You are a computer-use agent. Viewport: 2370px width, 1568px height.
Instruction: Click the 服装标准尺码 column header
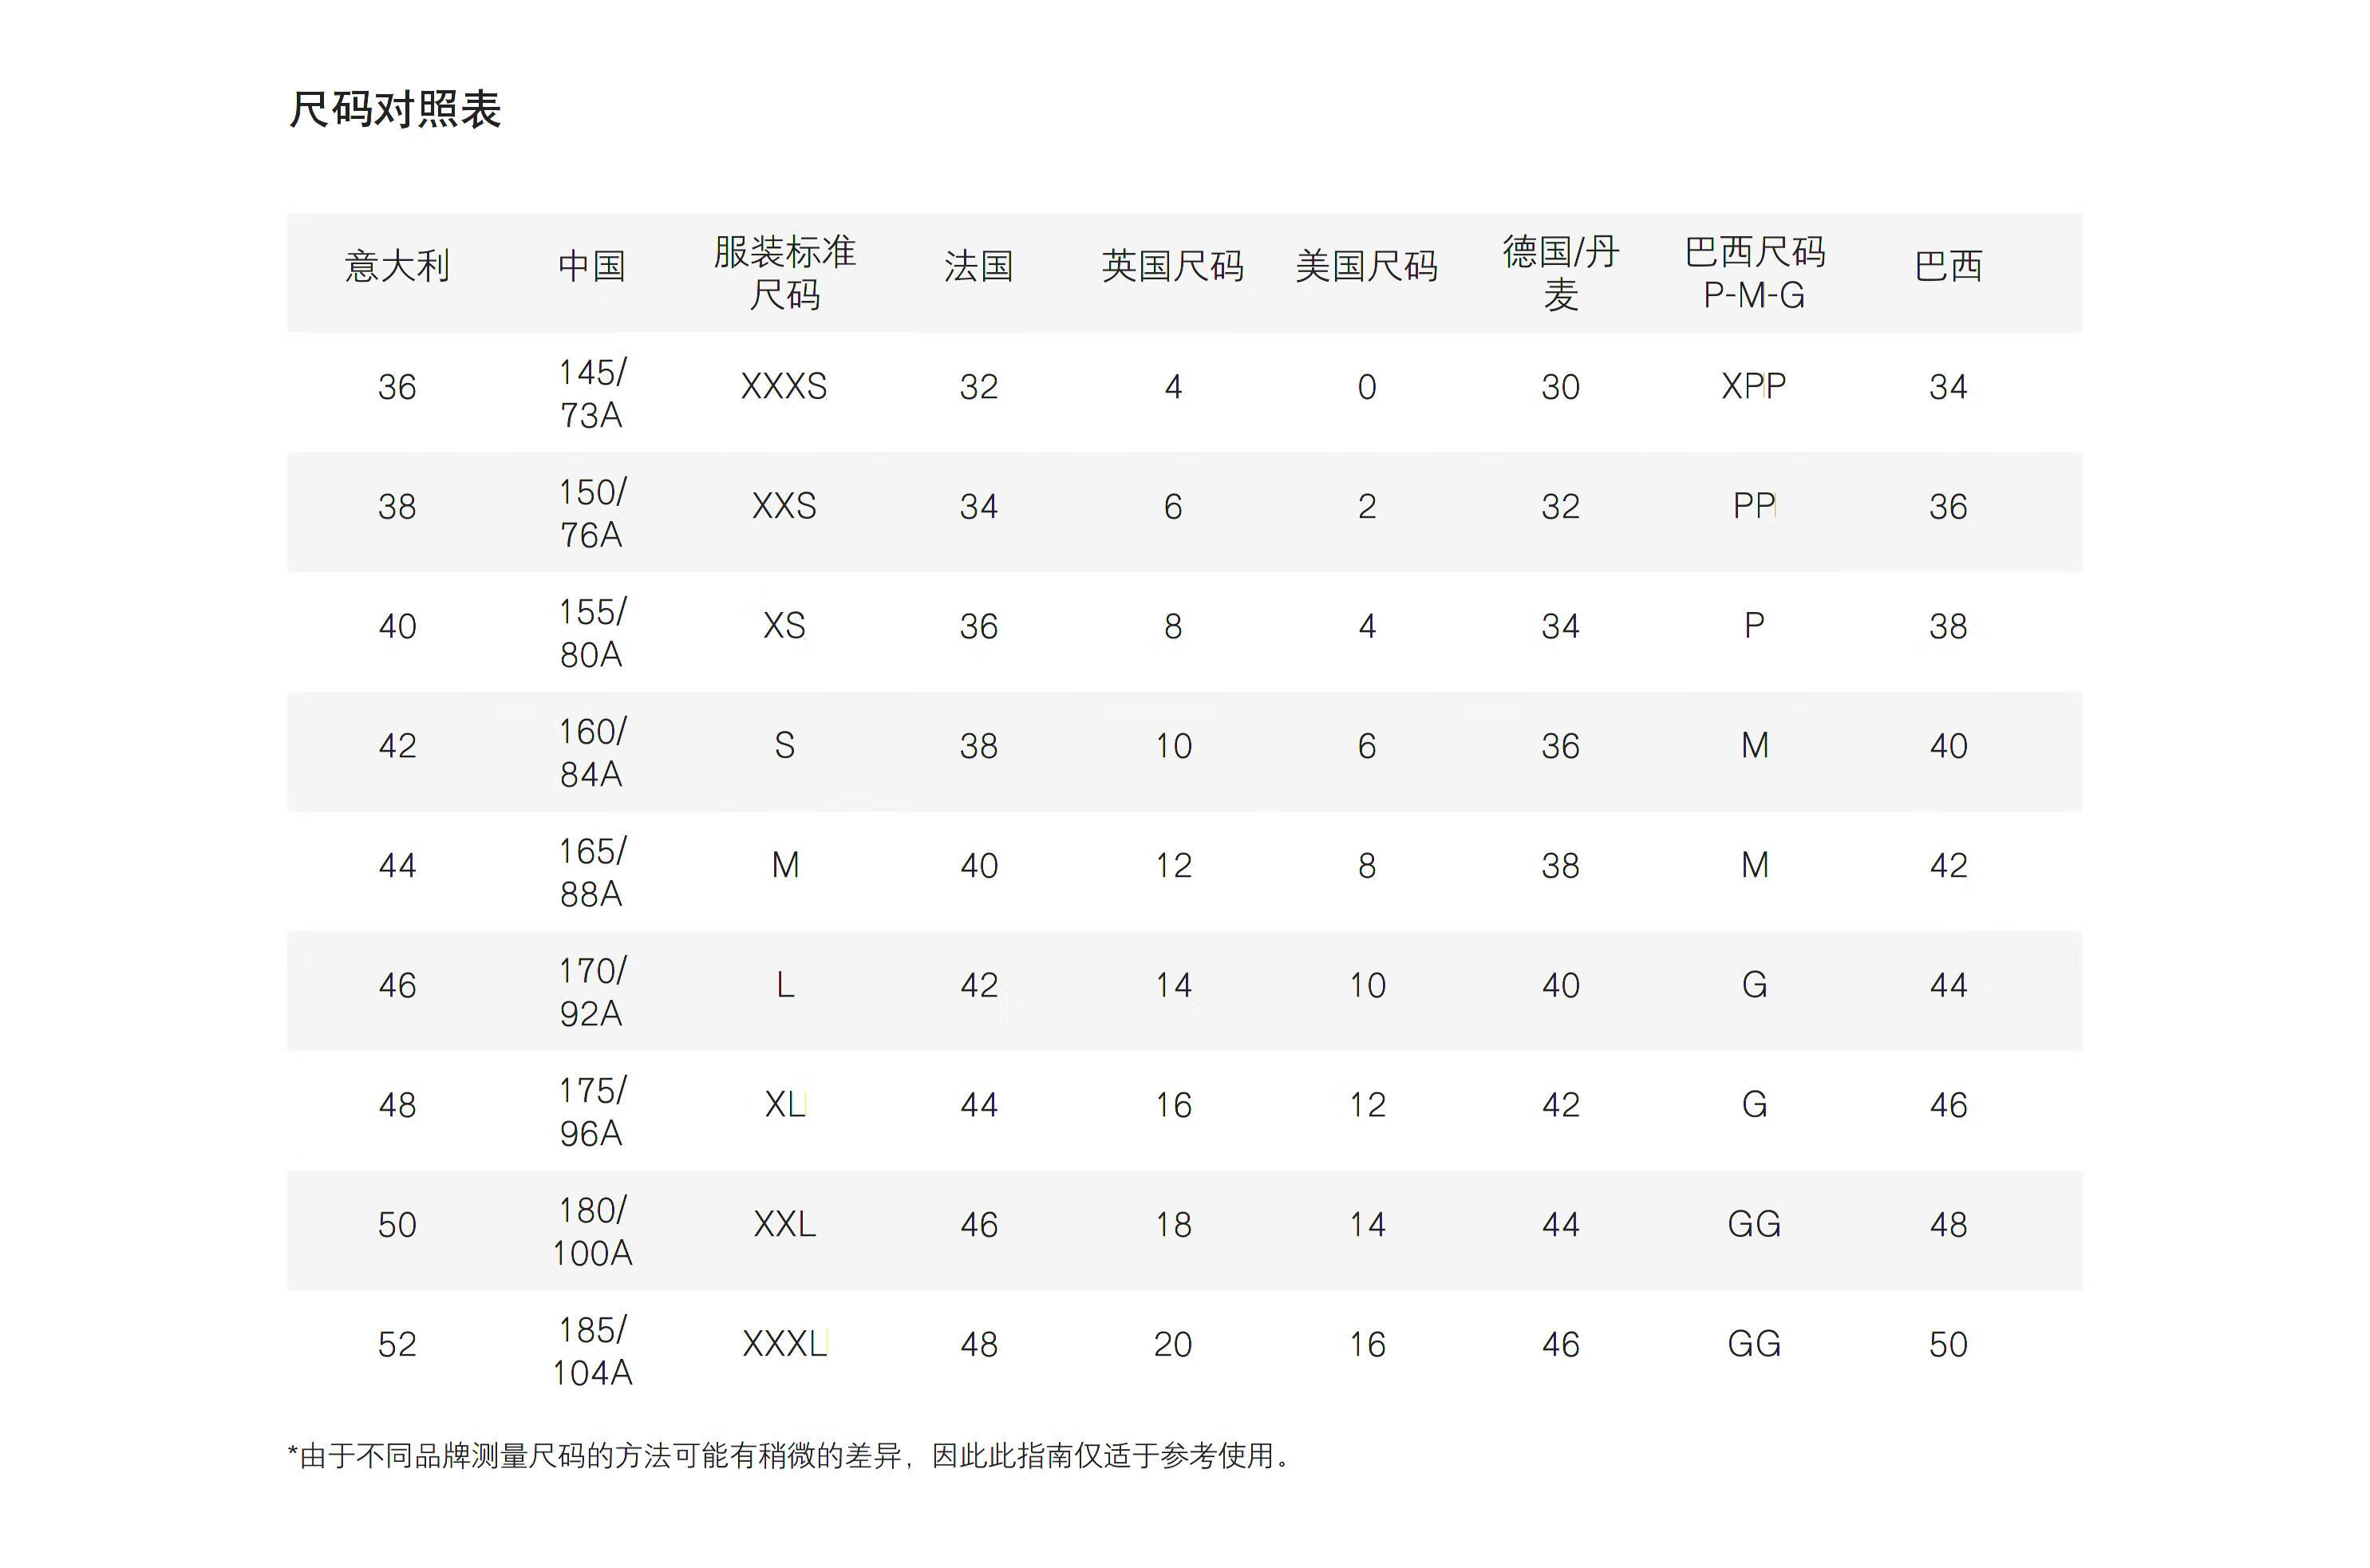(x=785, y=273)
